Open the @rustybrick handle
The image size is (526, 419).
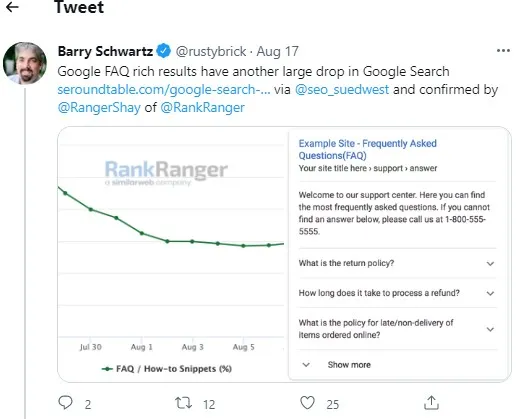click(x=211, y=51)
